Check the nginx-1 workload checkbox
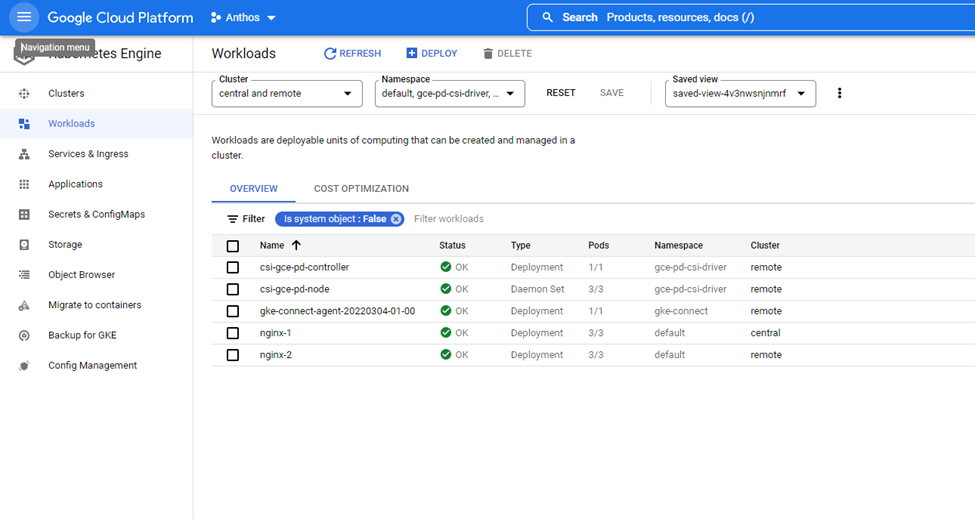 point(233,333)
